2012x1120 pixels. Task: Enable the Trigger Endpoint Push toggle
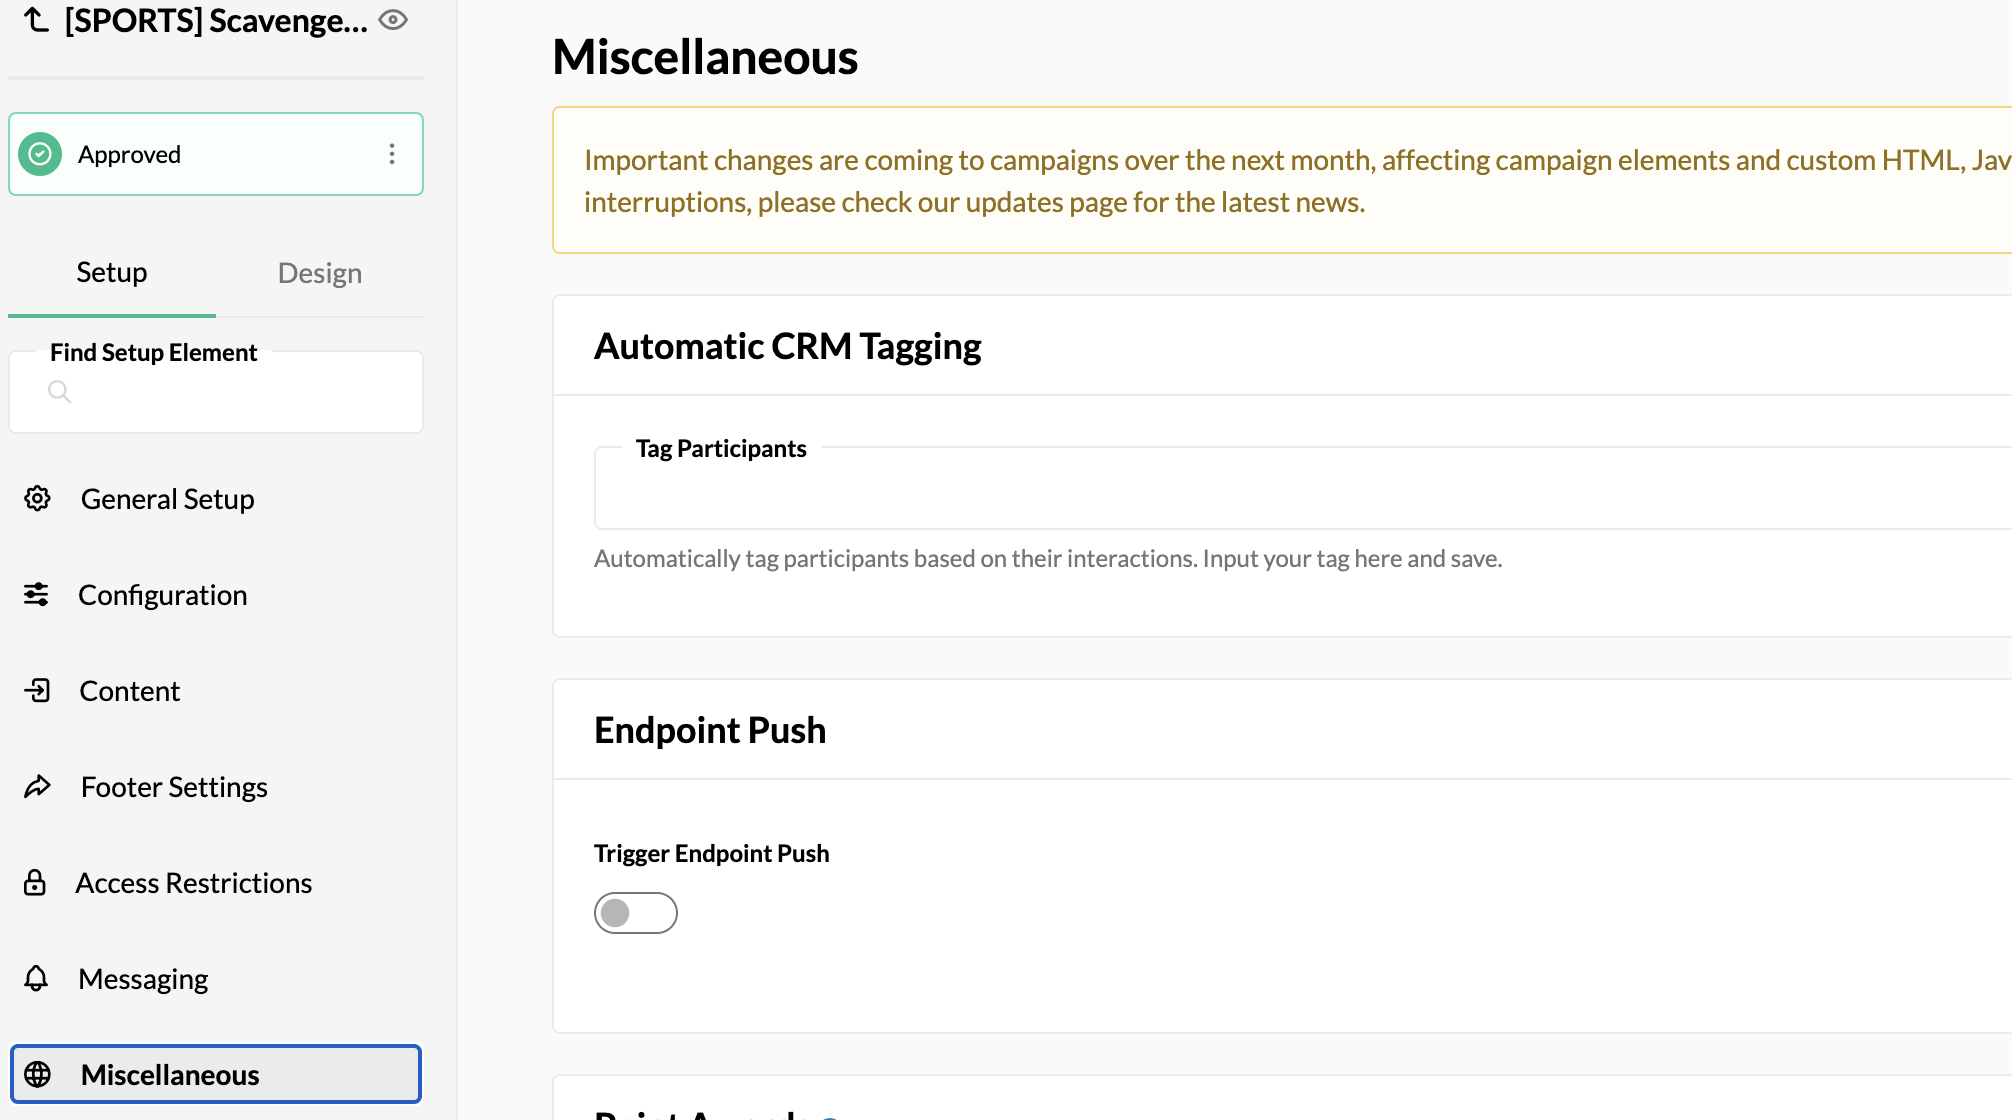pyautogui.click(x=636, y=913)
